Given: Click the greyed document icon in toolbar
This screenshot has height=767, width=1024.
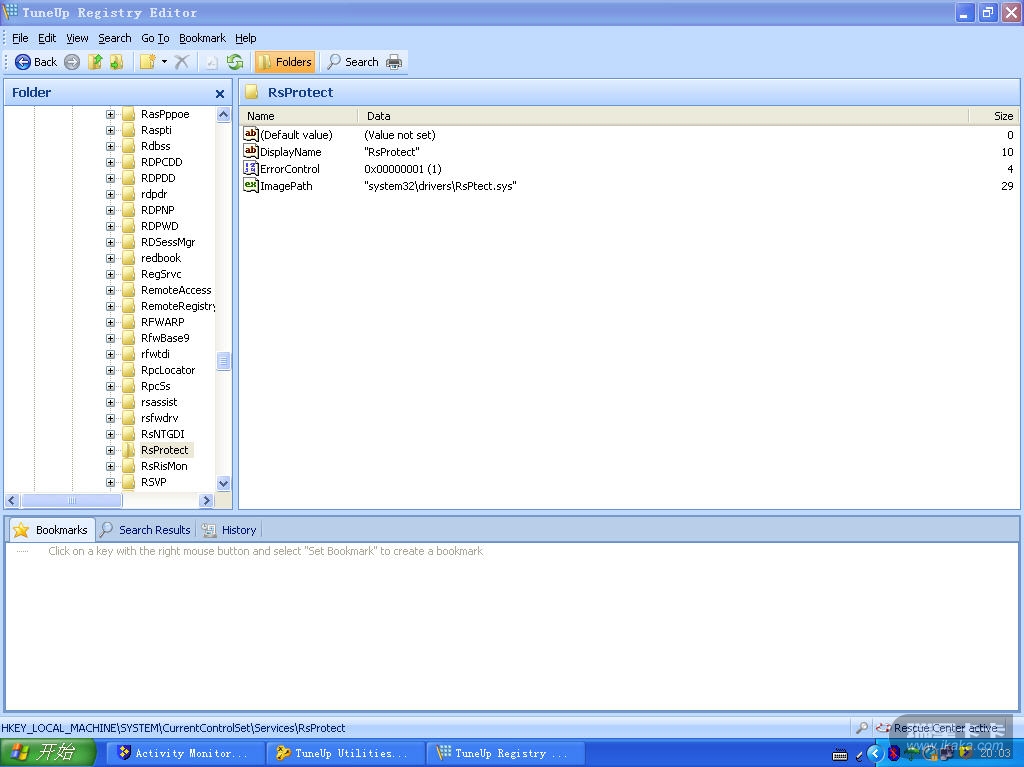Looking at the screenshot, I should pyautogui.click(x=211, y=62).
